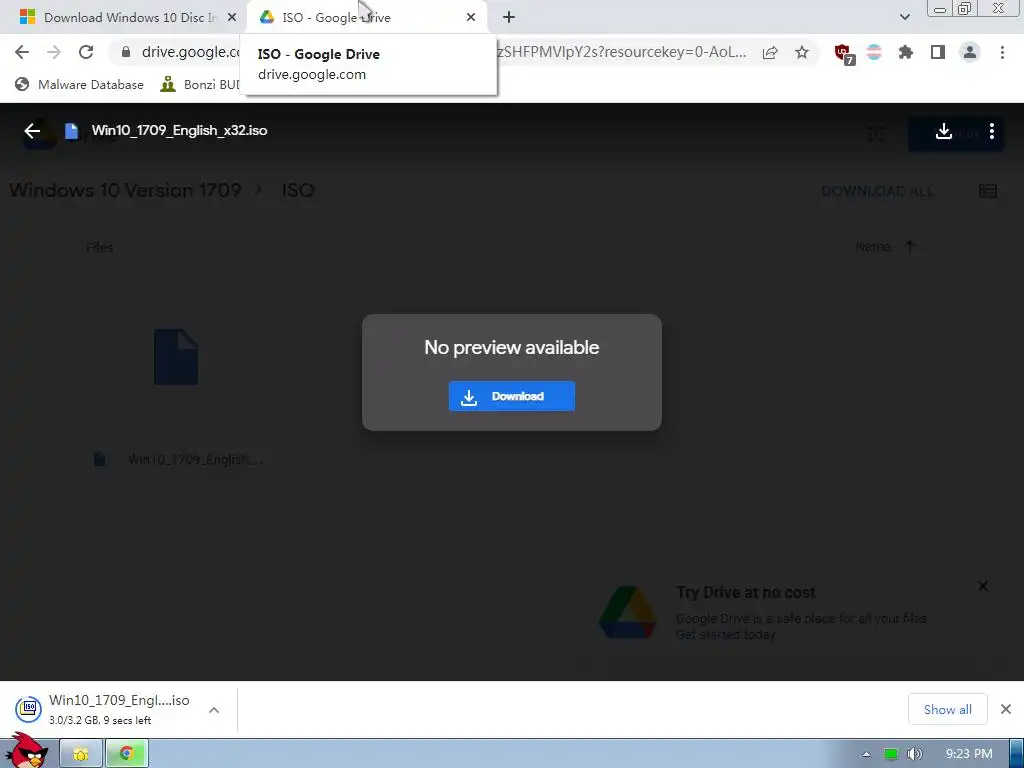Select the ISO - Google Drive tab
Screen dimensions: 1024x768
pyautogui.click(x=366, y=18)
